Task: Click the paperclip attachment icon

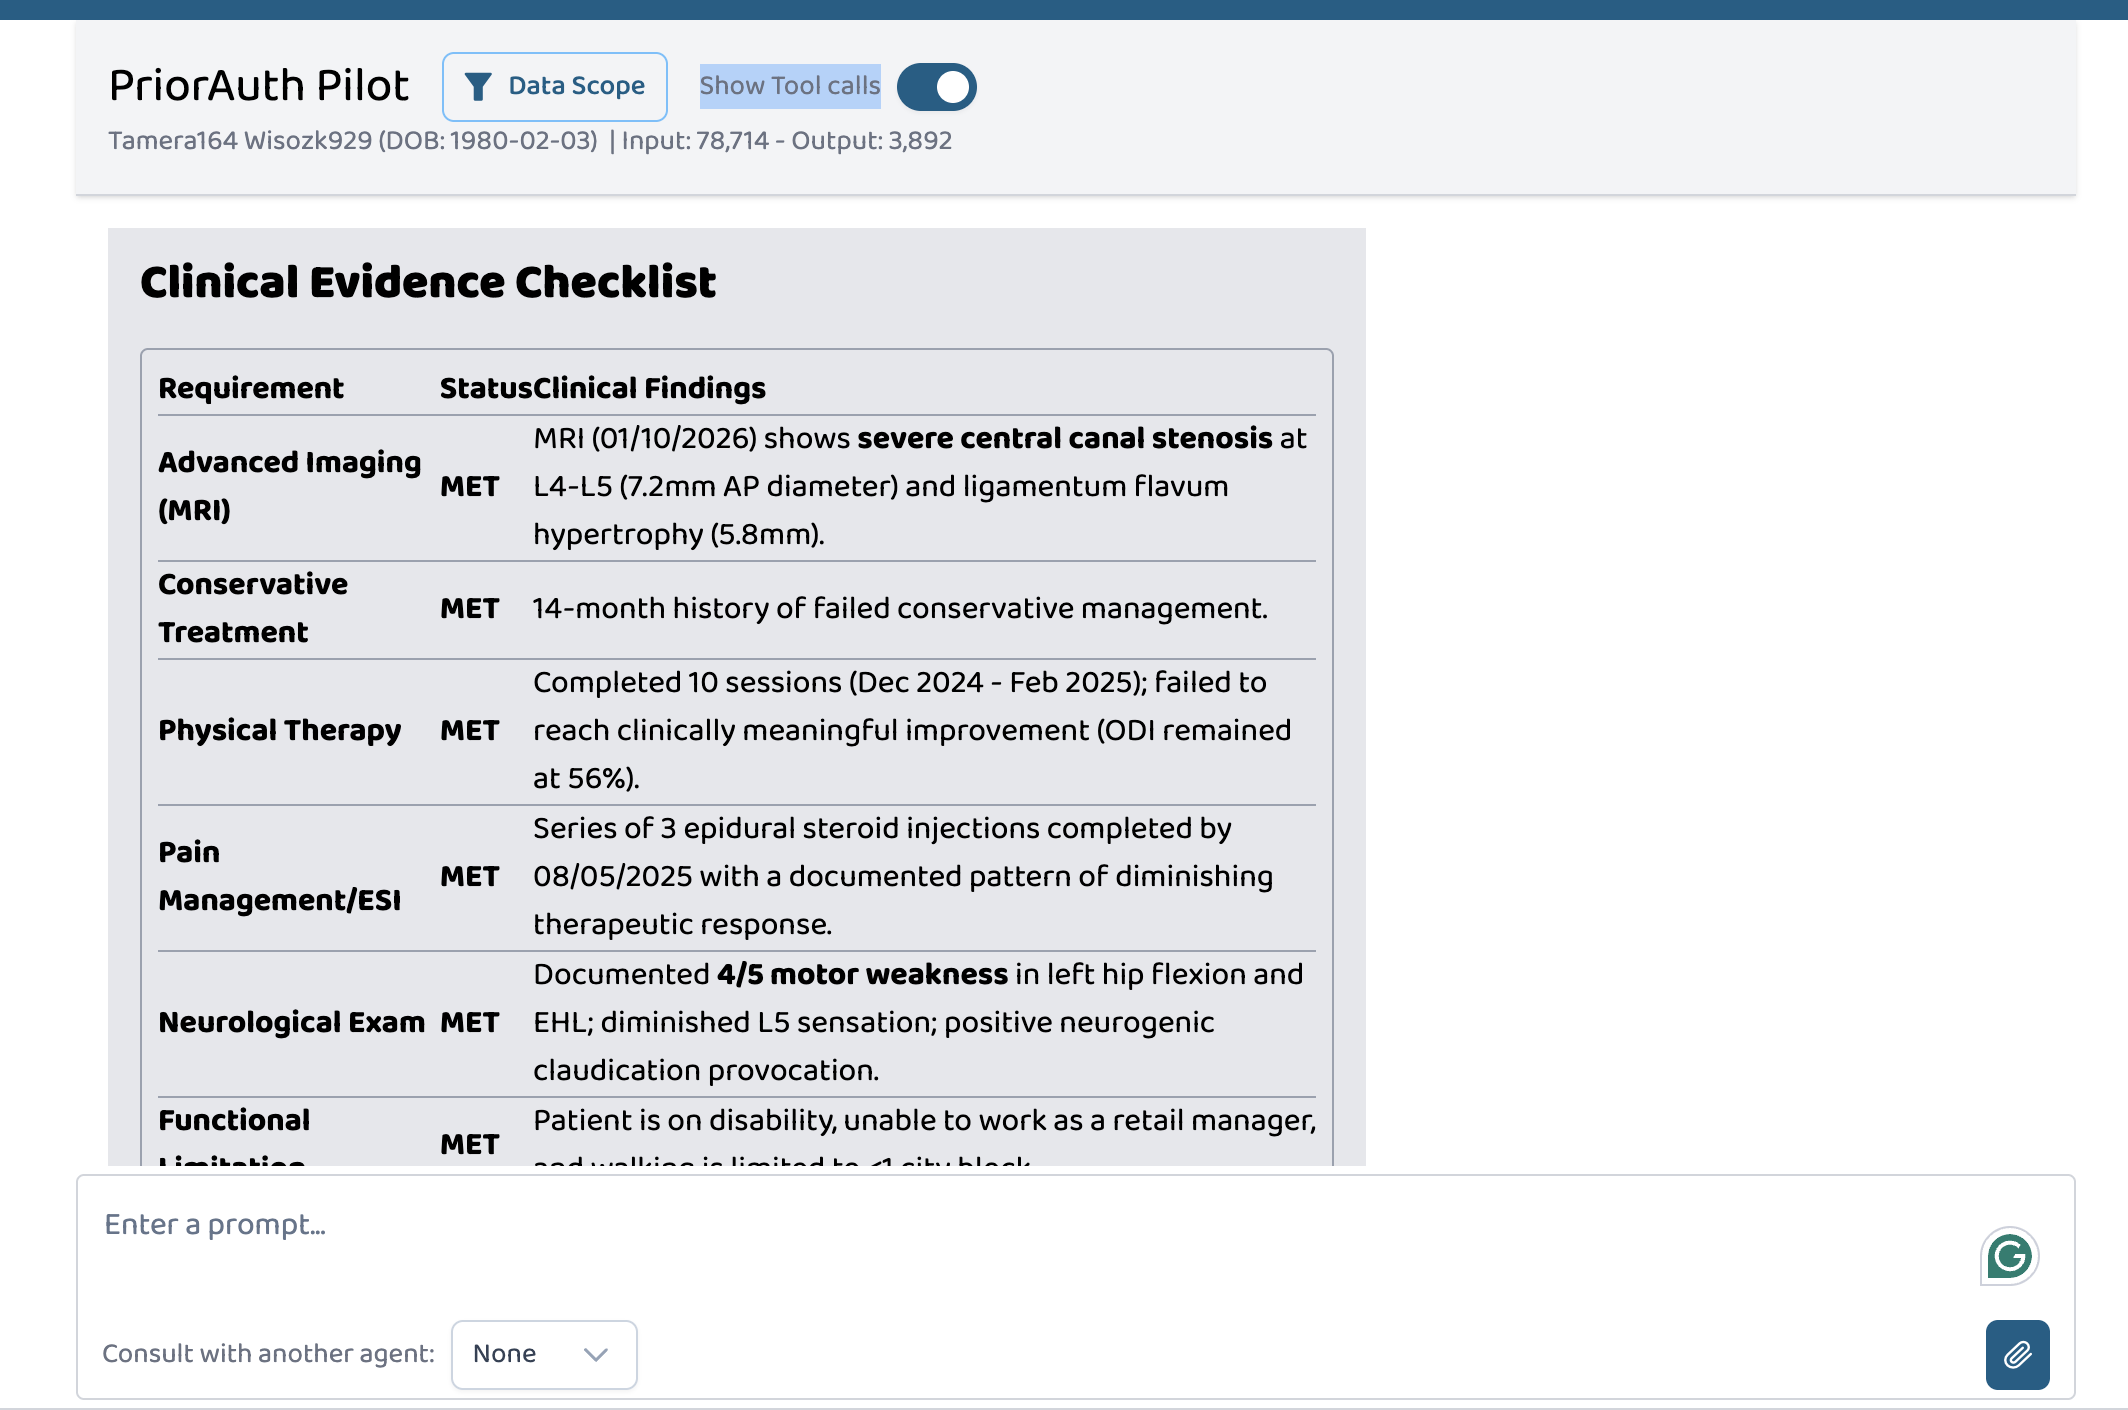Action: click(2017, 1355)
